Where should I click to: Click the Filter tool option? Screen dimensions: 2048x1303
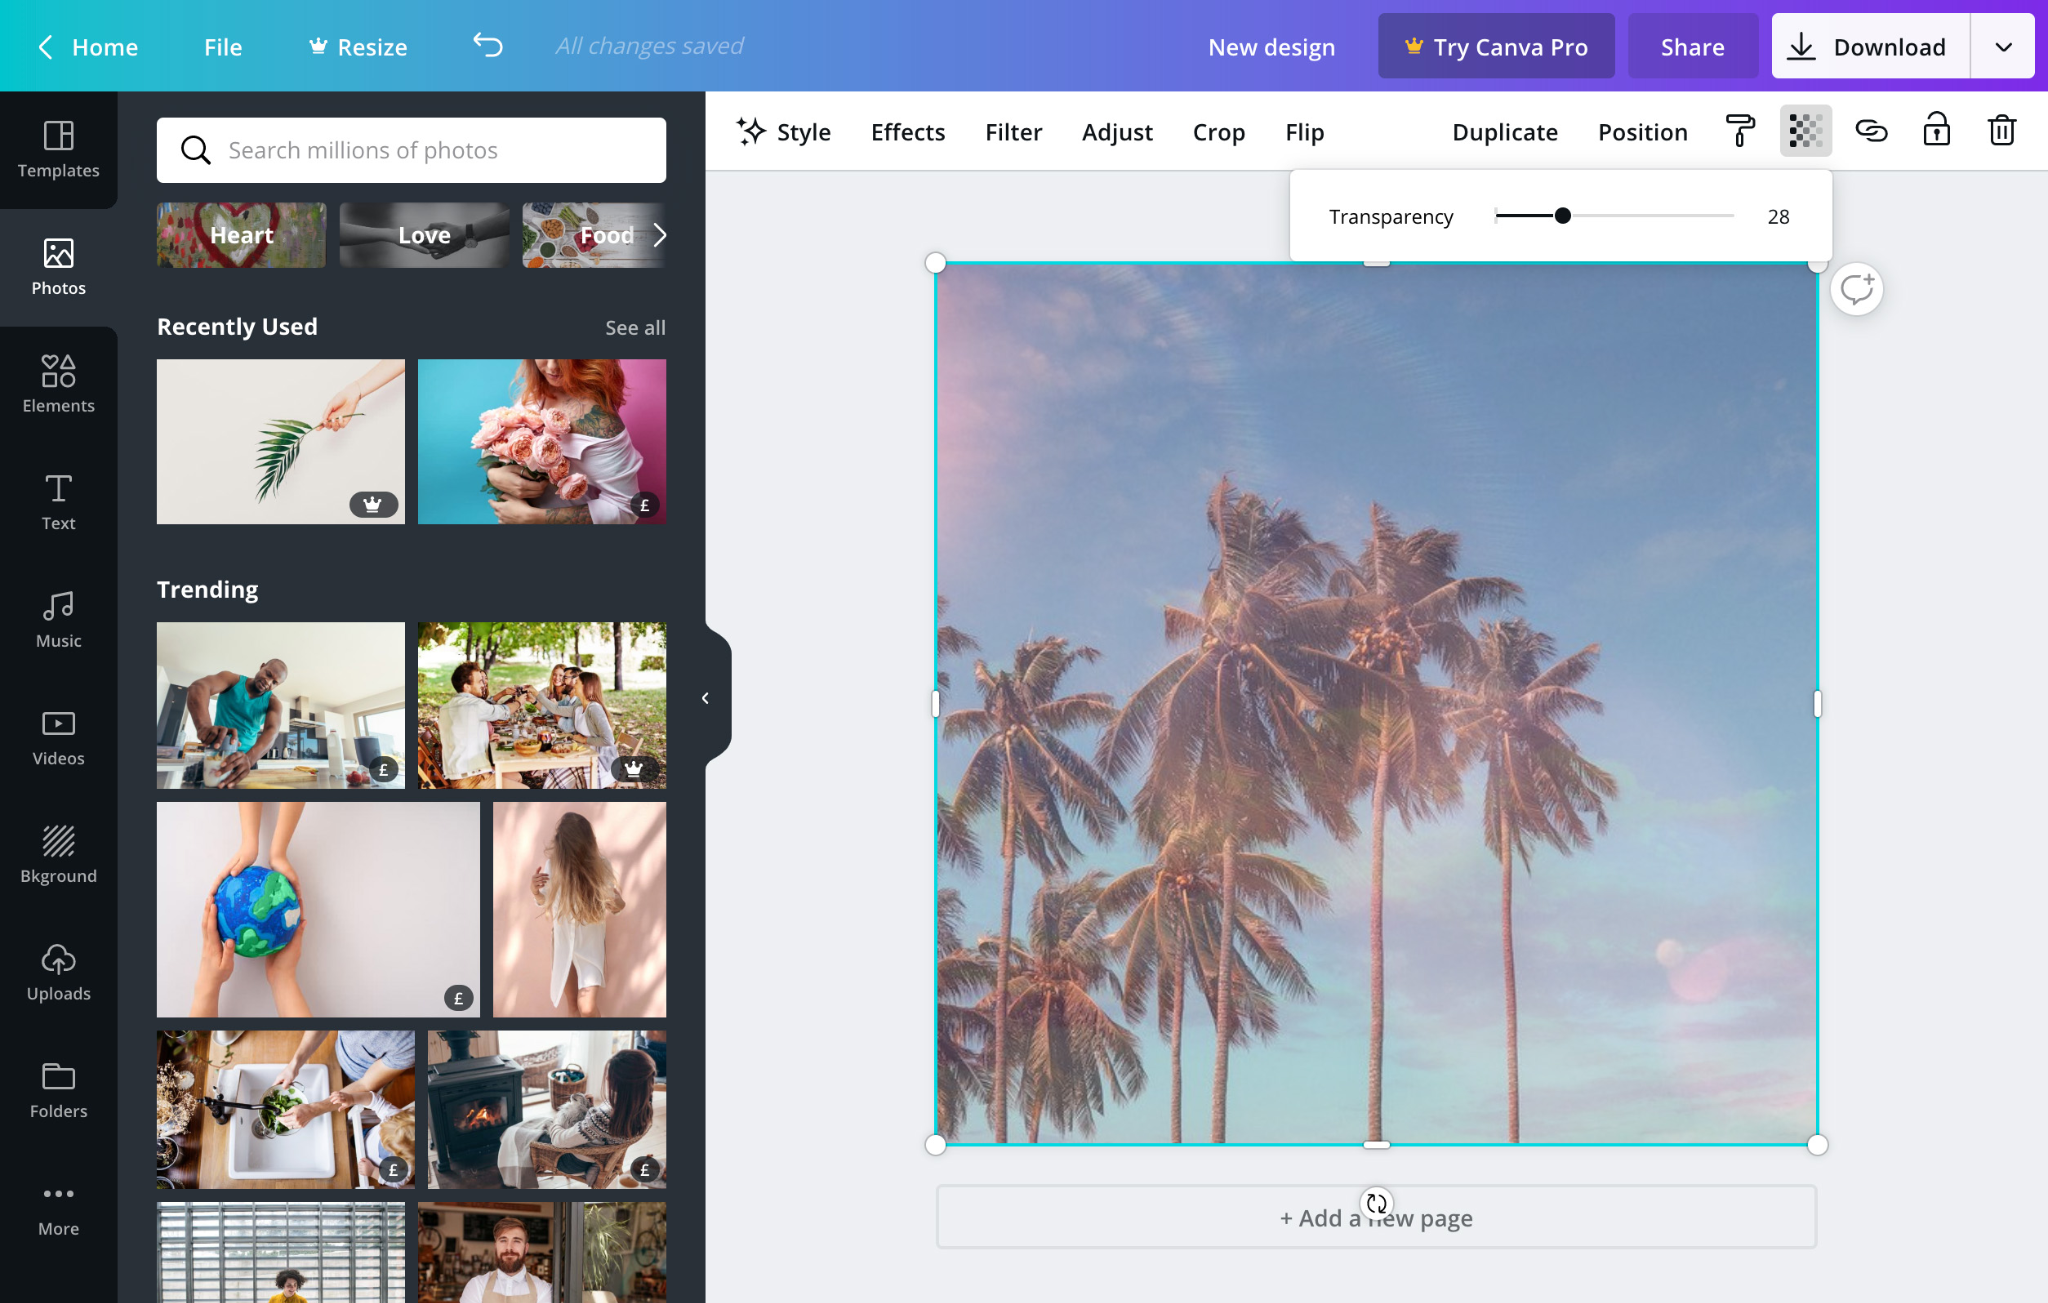pyautogui.click(x=1012, y=131)
